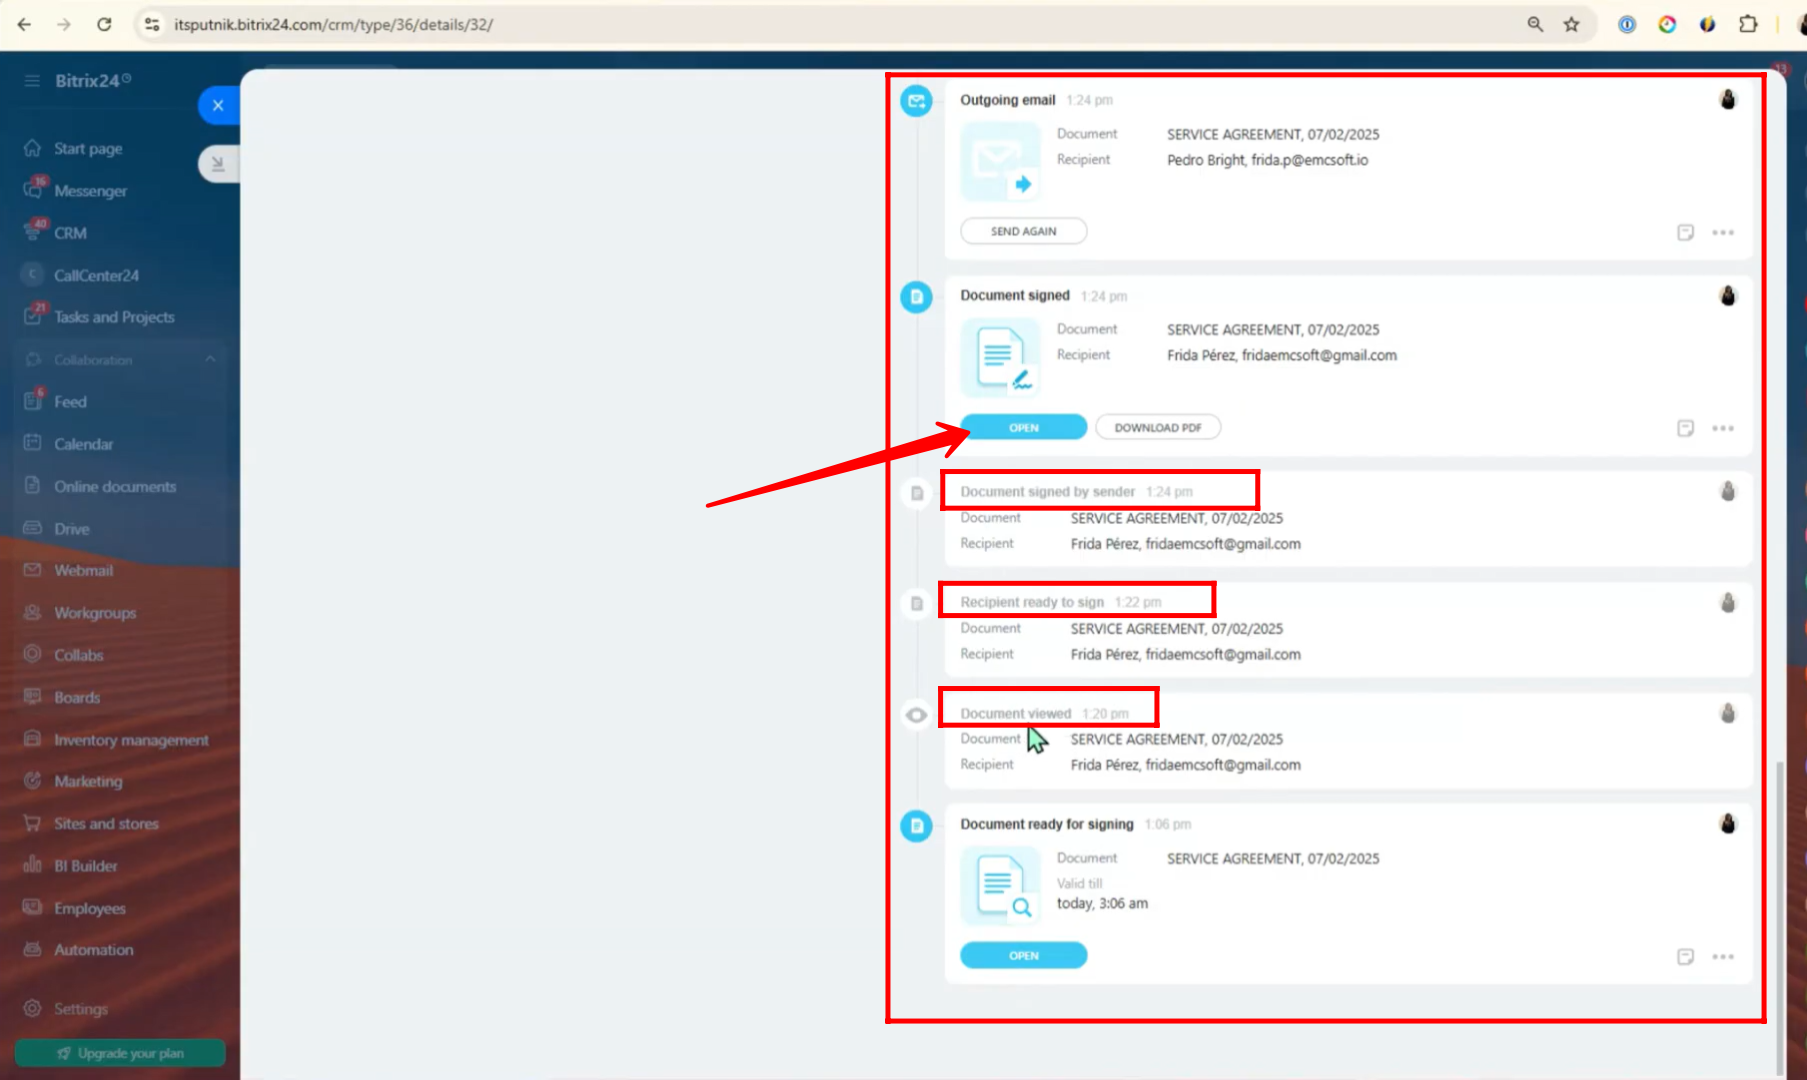
Task: Go back using browser back arrow
Action: click(25, 24)
